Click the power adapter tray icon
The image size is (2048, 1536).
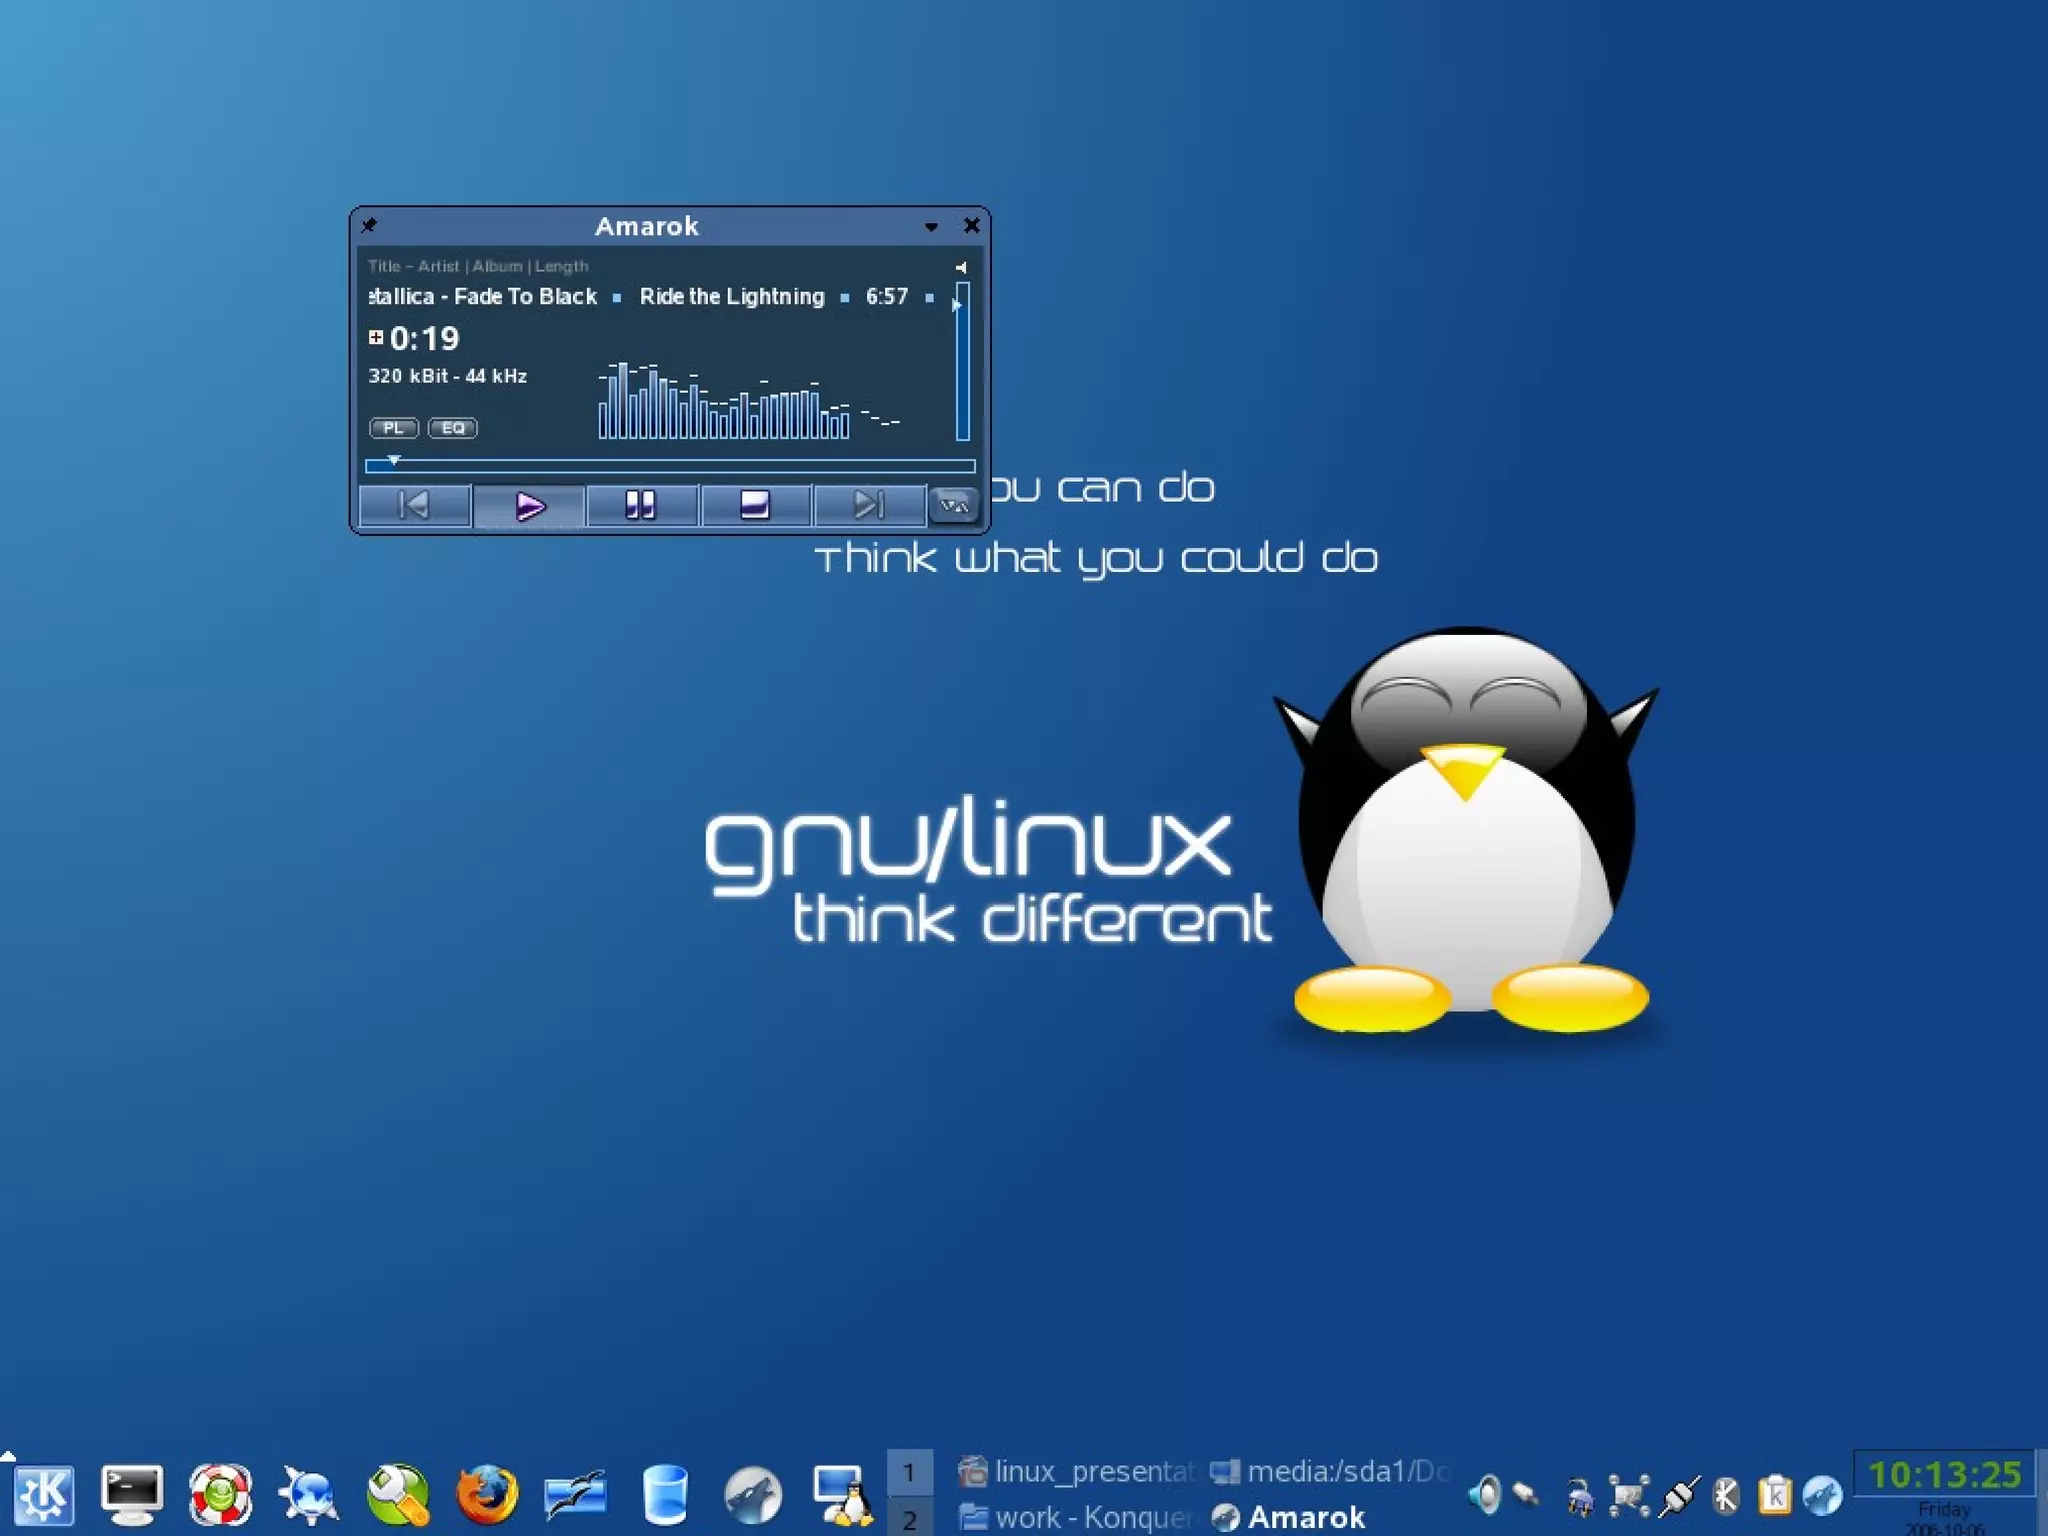coord(1580,1497)
